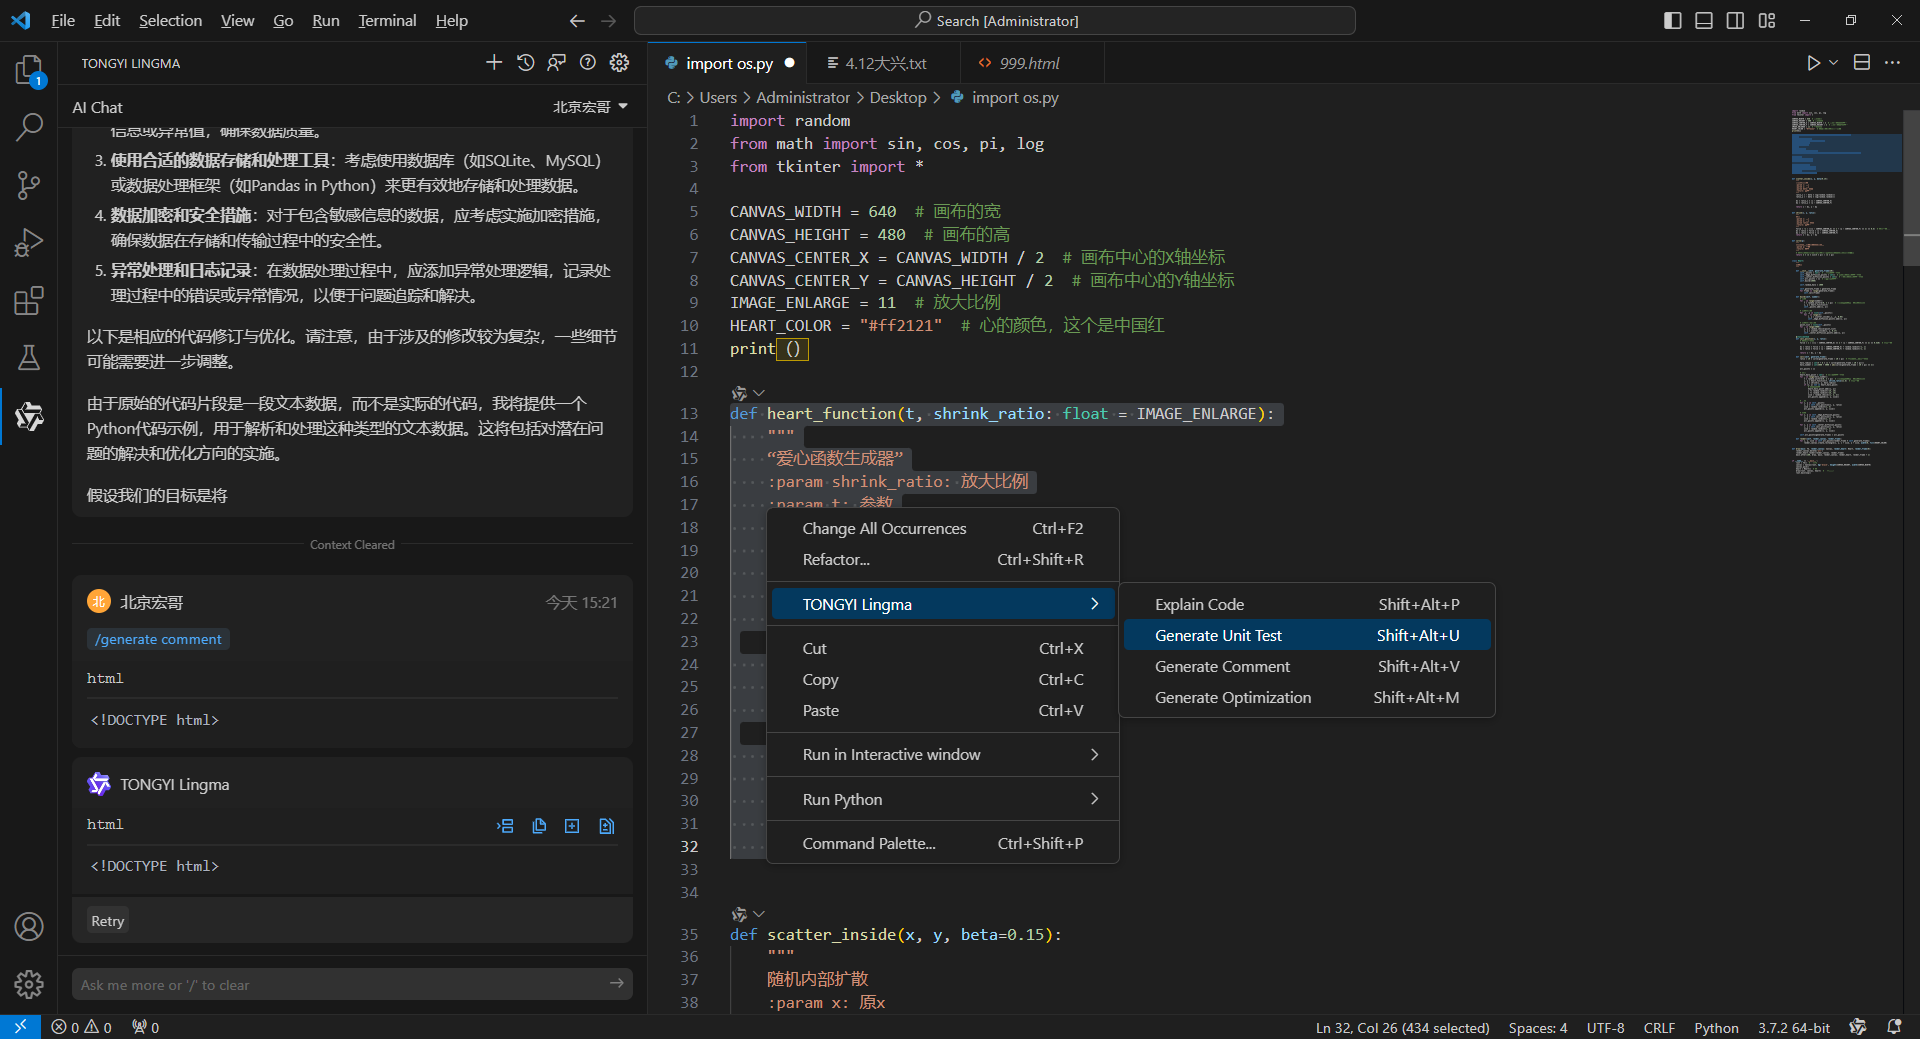
Task: Open the Terminal menu
Action: click(387, 20)
